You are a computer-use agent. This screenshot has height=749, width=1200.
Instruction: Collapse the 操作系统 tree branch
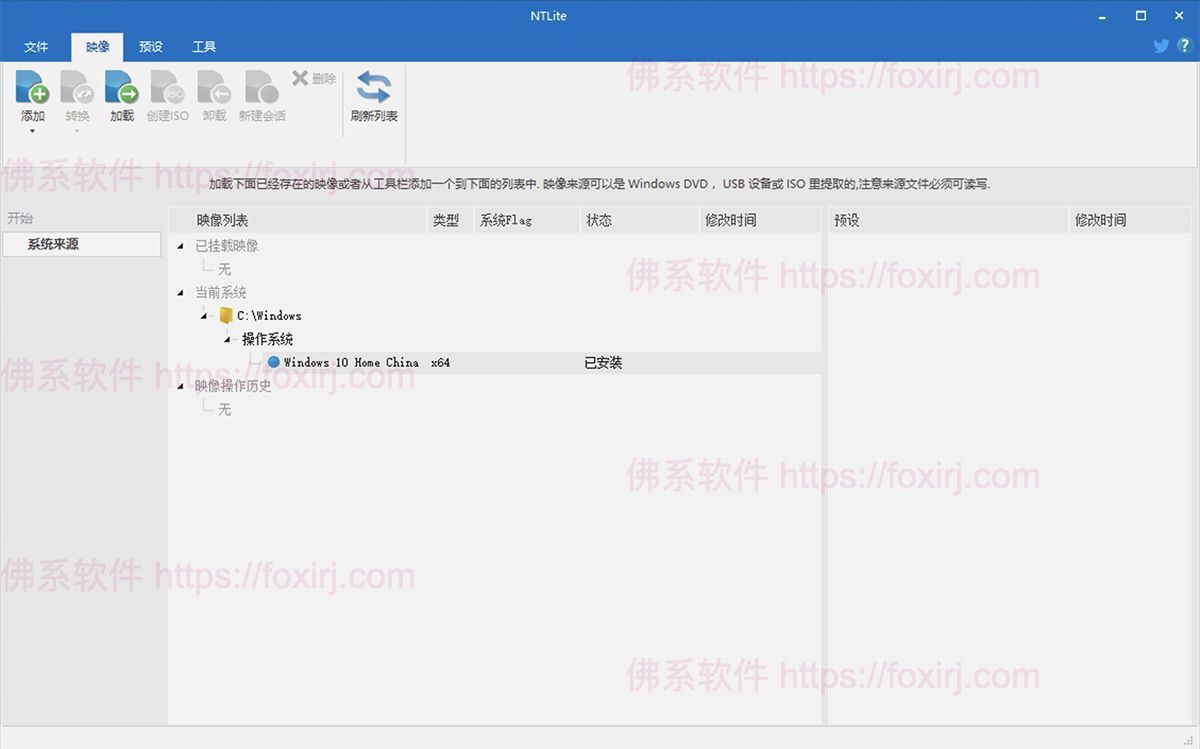(x=228, y=338)
